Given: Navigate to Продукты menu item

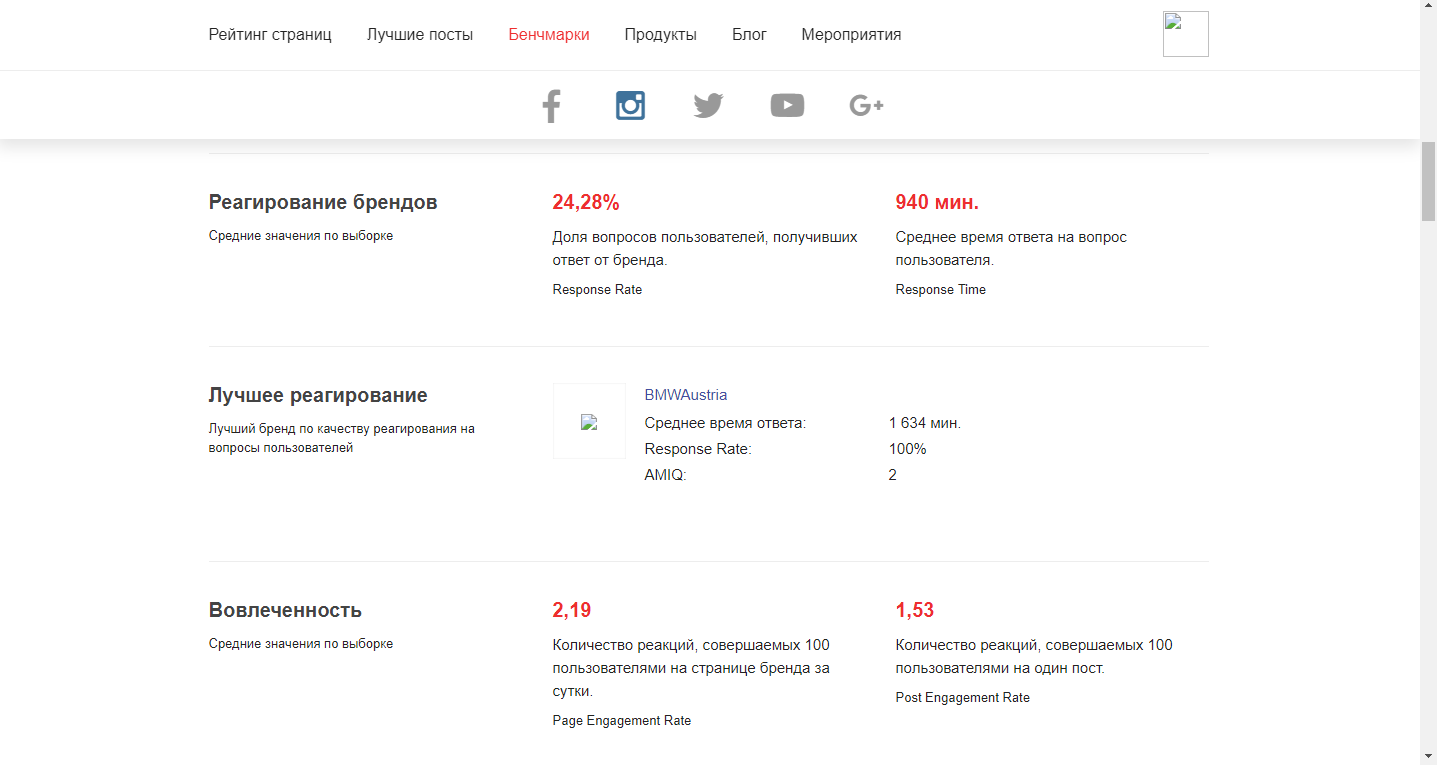Looking at the screenshot, I should (x=660, y=35).
